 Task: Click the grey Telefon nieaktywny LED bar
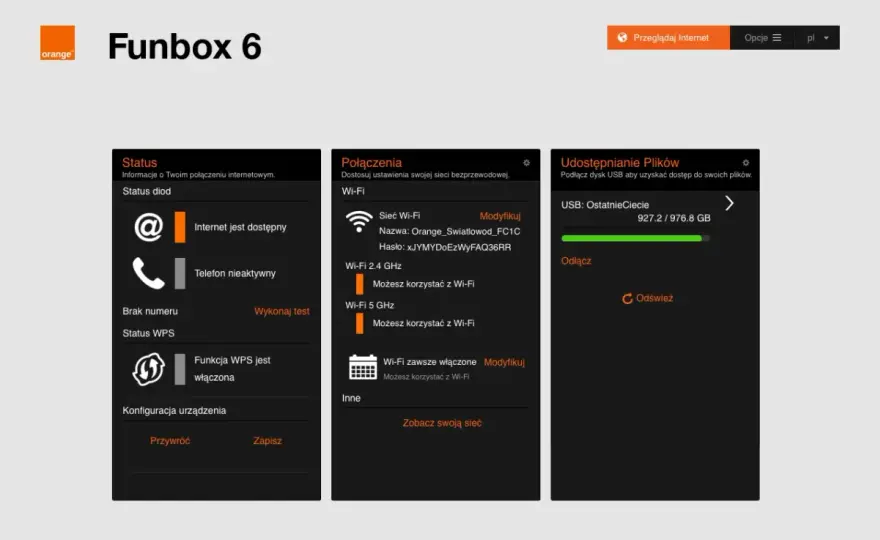[180, 273]
